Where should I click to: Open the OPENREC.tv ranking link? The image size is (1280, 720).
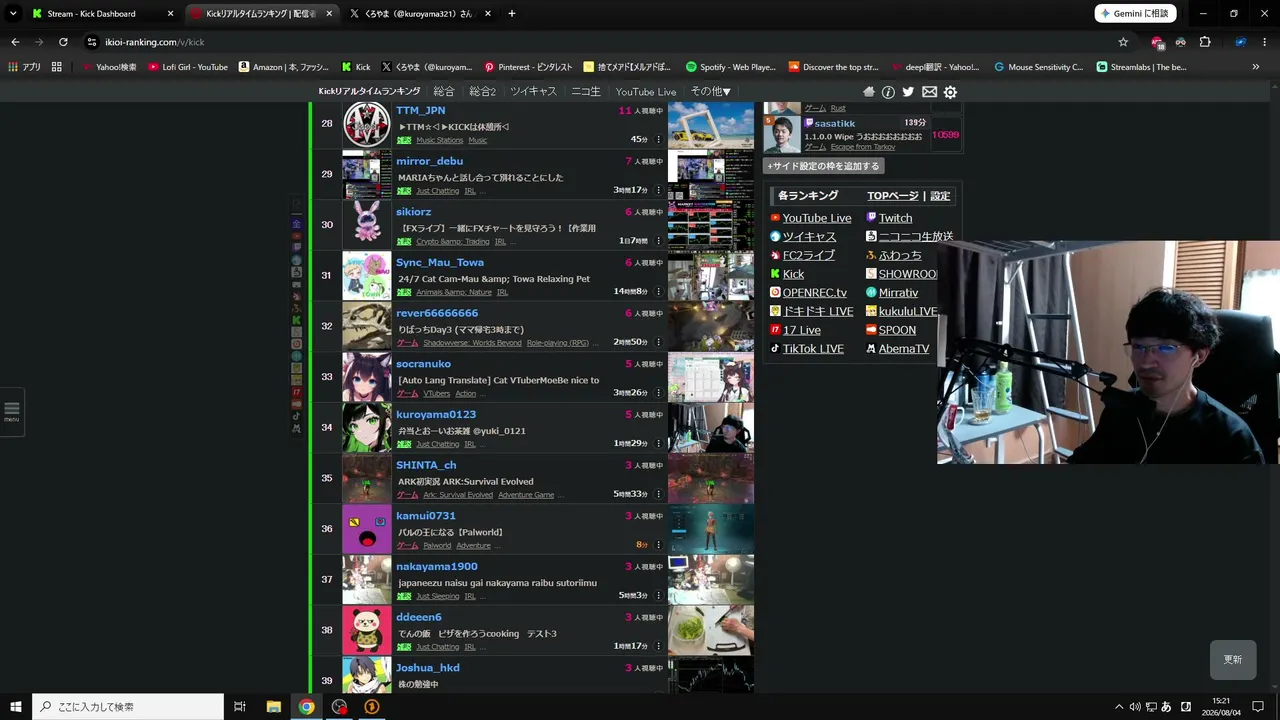(x=814, y=293)
